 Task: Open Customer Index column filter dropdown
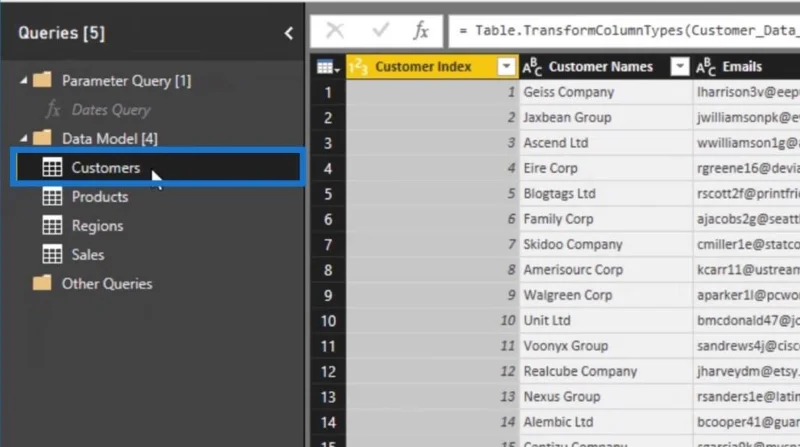click(506, 67)
